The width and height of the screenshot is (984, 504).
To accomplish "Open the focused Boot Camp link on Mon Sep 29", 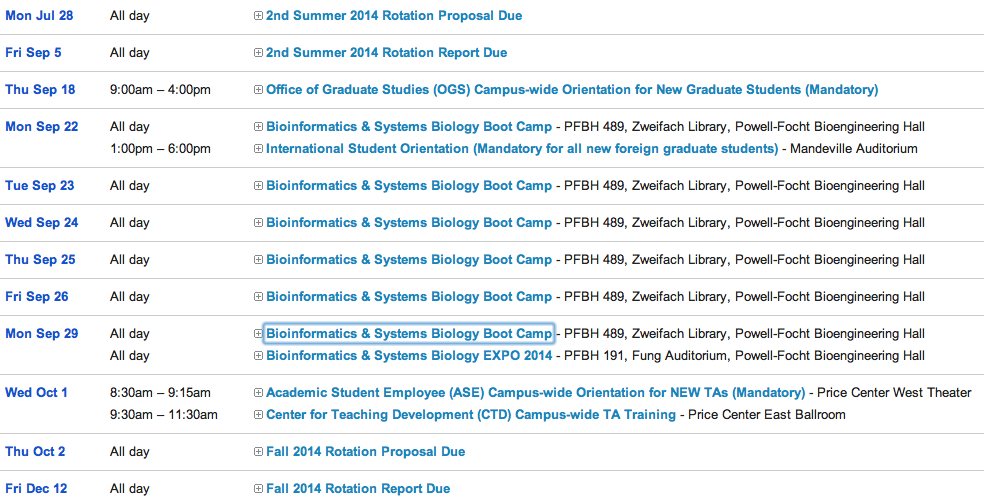I will pyautogui.click(x=409, y=334).
